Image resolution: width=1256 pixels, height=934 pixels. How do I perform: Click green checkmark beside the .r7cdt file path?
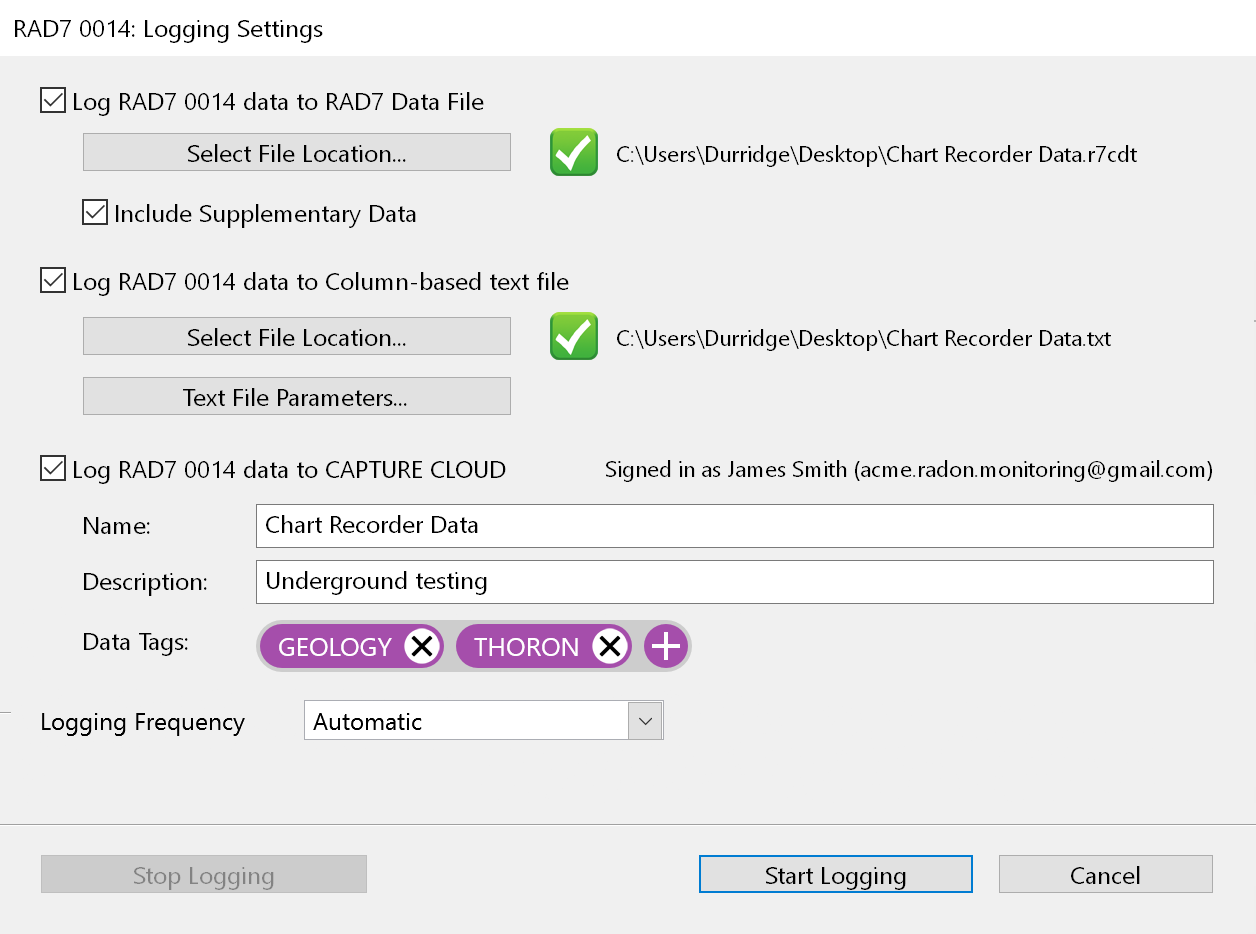pyautogui.click(x=574, y=153)
